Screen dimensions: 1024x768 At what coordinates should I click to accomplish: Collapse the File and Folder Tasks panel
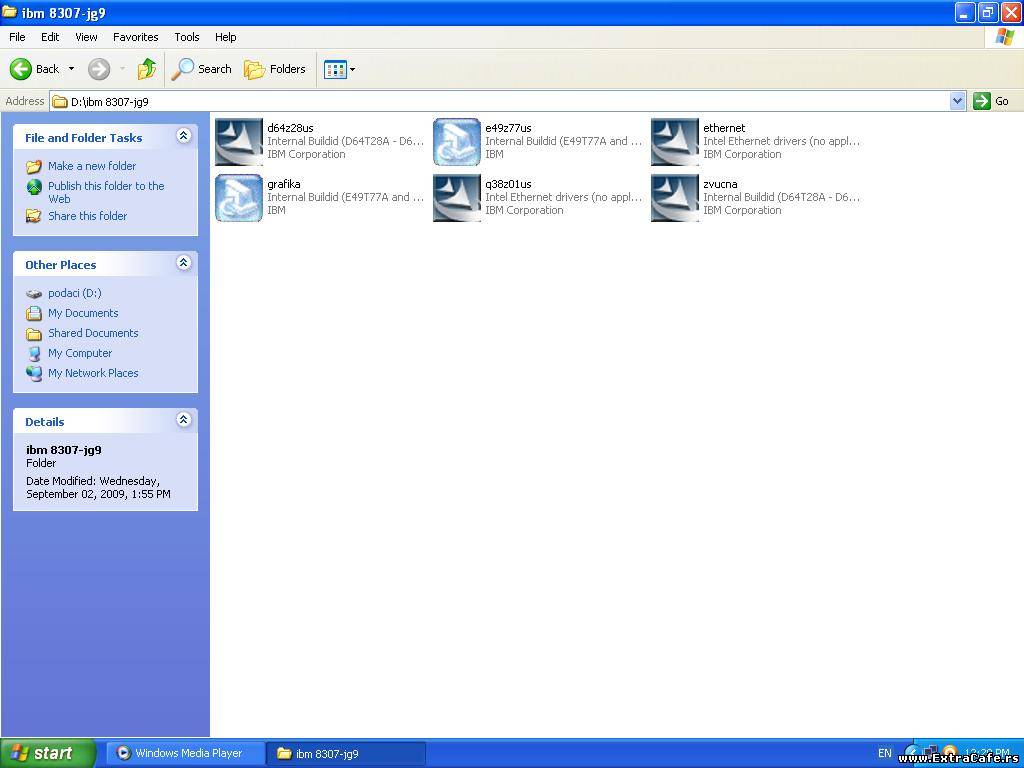(184, 135)
